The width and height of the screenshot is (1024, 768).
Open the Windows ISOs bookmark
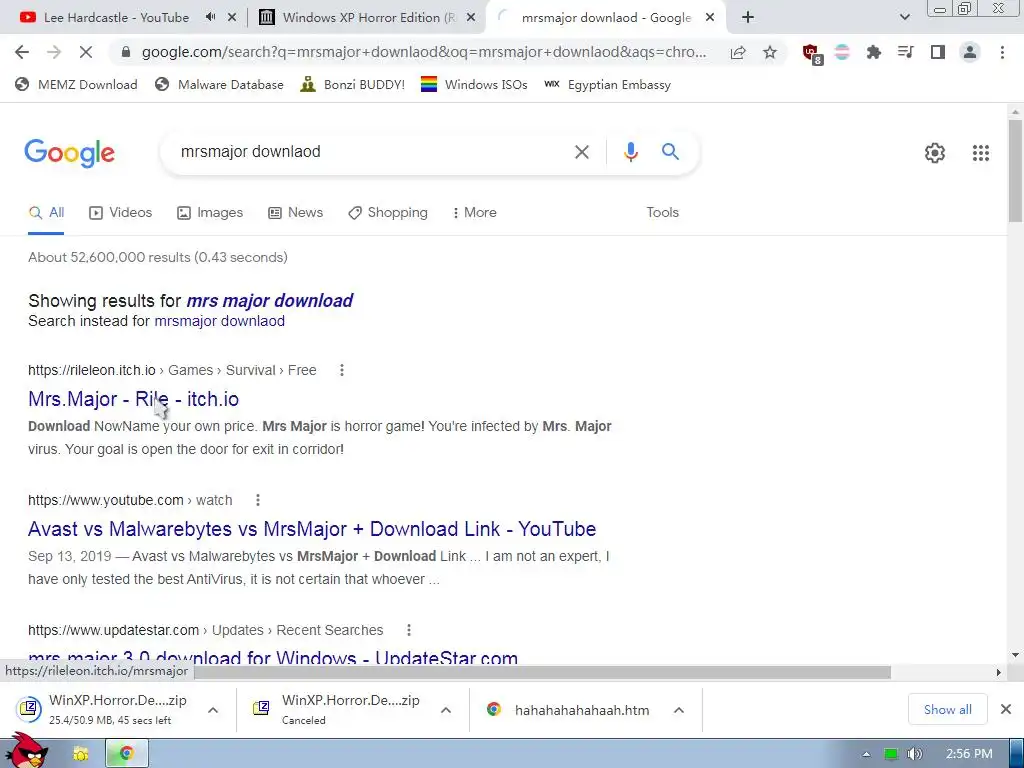click(474, 85)
